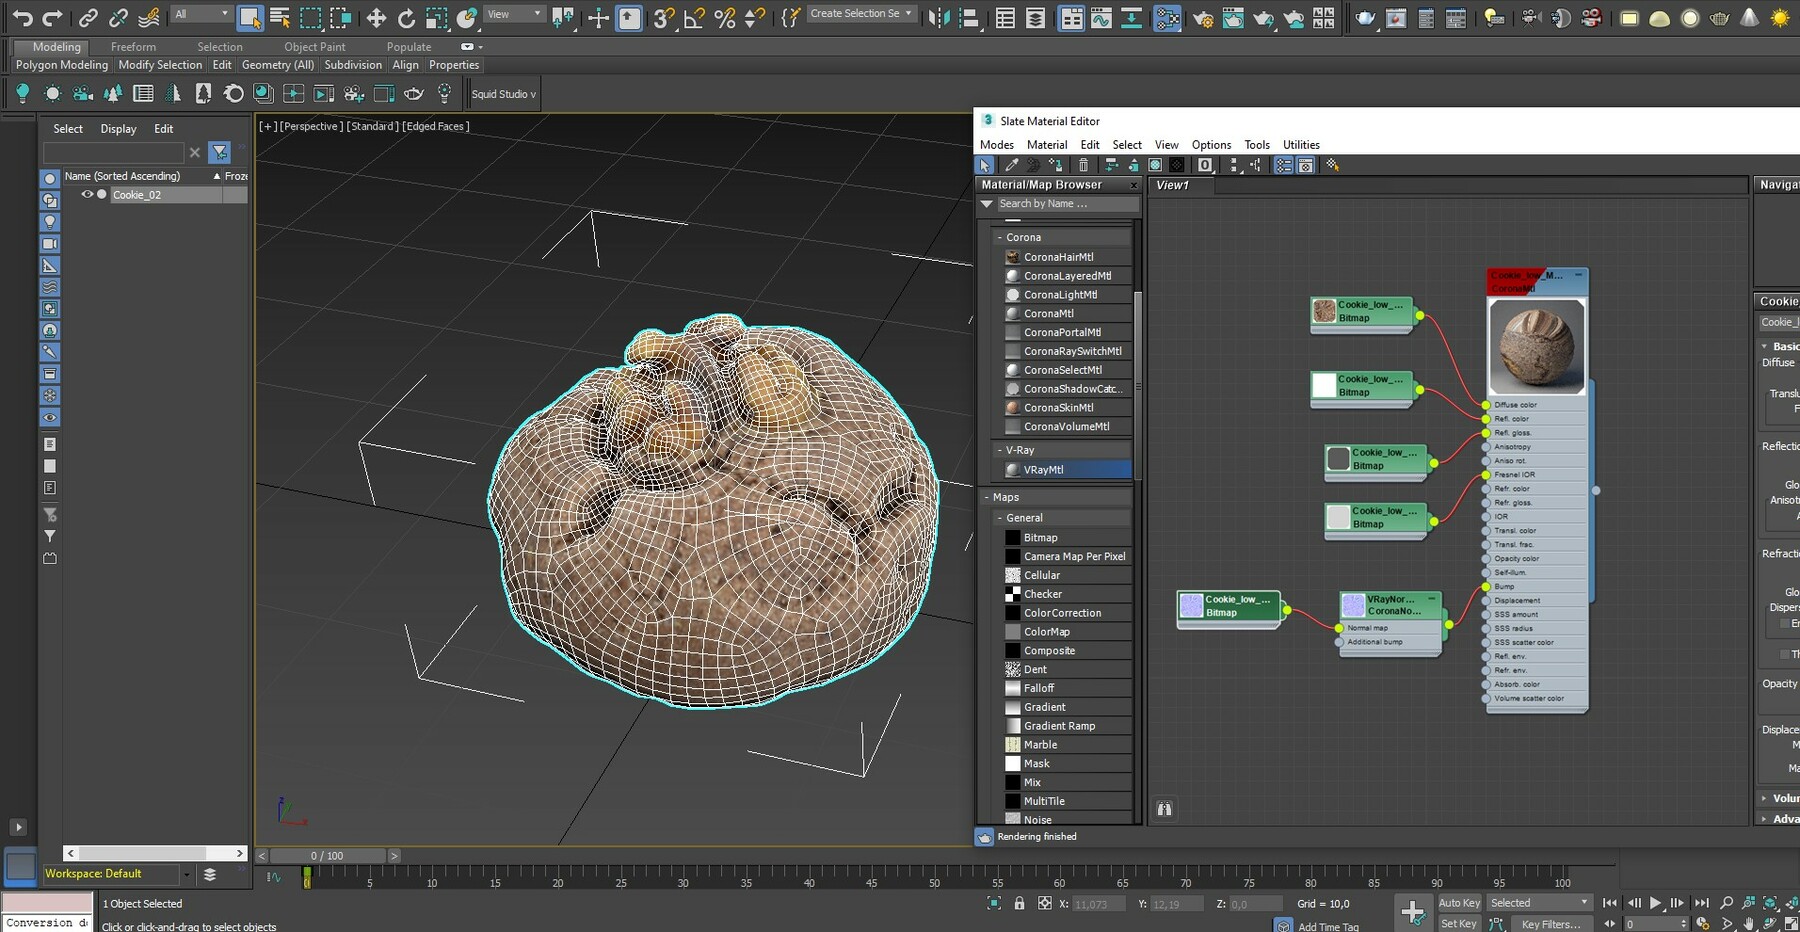The width and height of the screenshot is (1800, 932).
Task: Collapse the Corona materials section
Action: (x=1001, y=237)
